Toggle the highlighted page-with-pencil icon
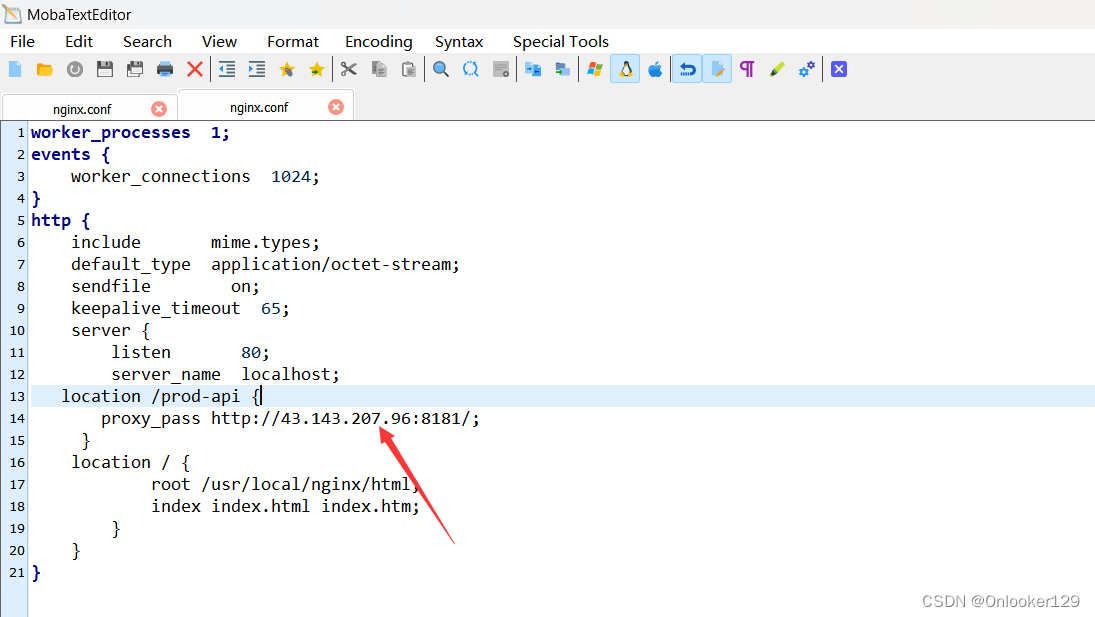This screenshot has height=617, width=1095. coord(717,69)
